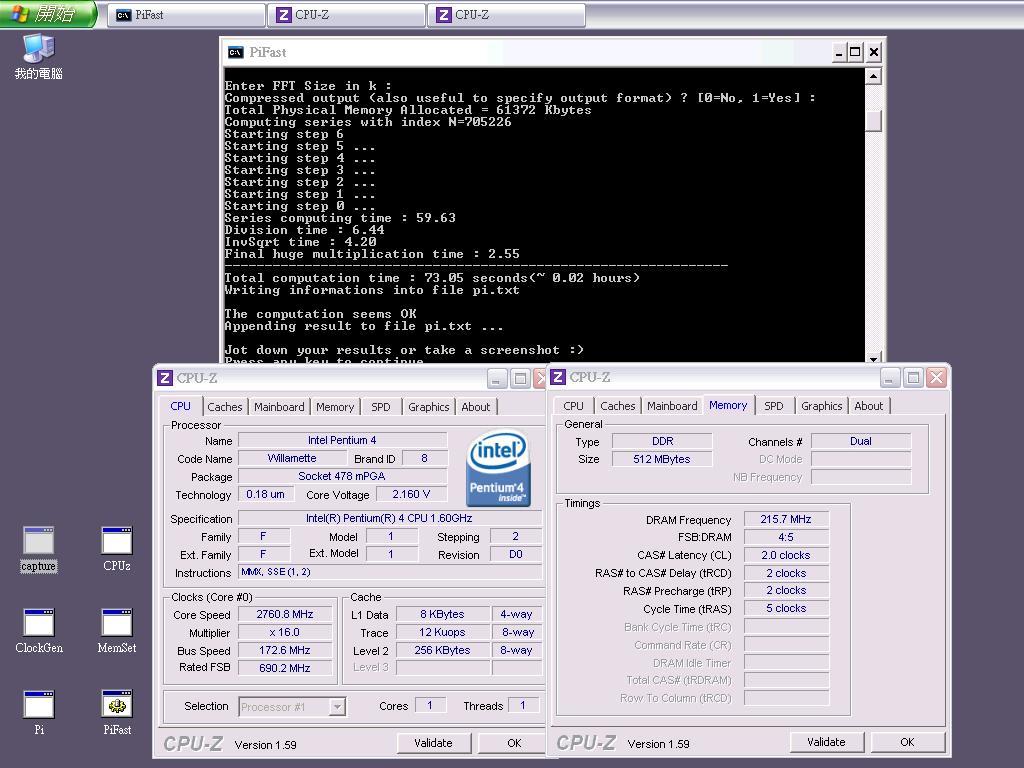Open the Graphics tab in left CPU-Z window
This screenshot has height=768, width=1024.
[428, 407]
